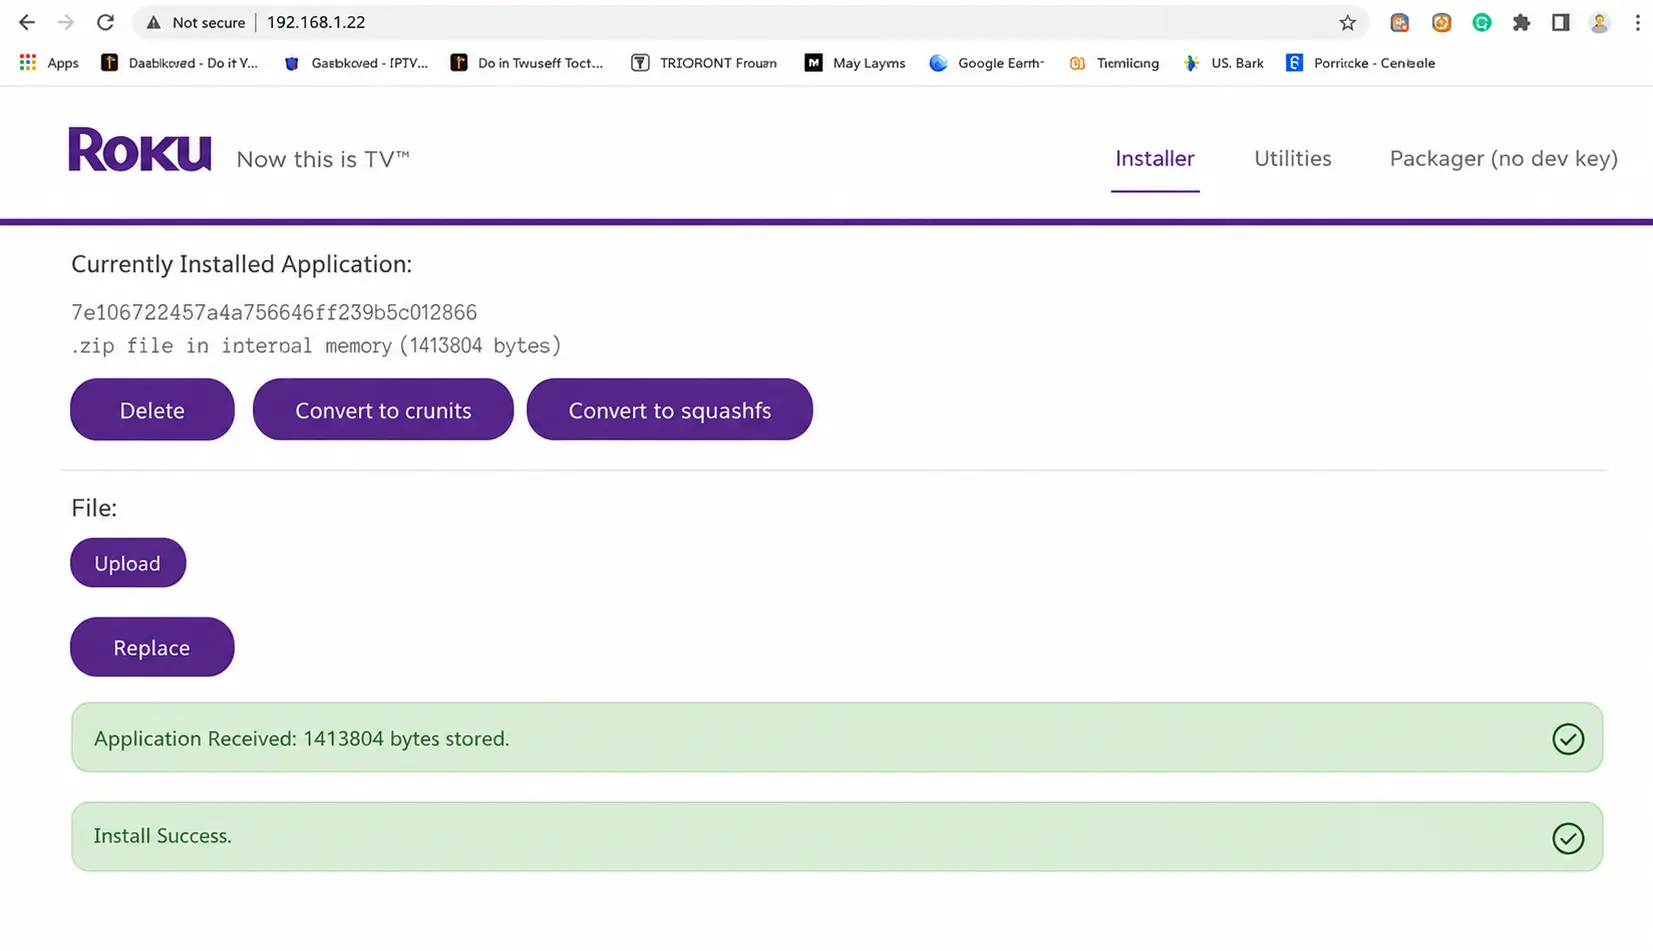Open the Extensions puzzle piece menu
The image size is (1653, 951).
point(1521,22)
